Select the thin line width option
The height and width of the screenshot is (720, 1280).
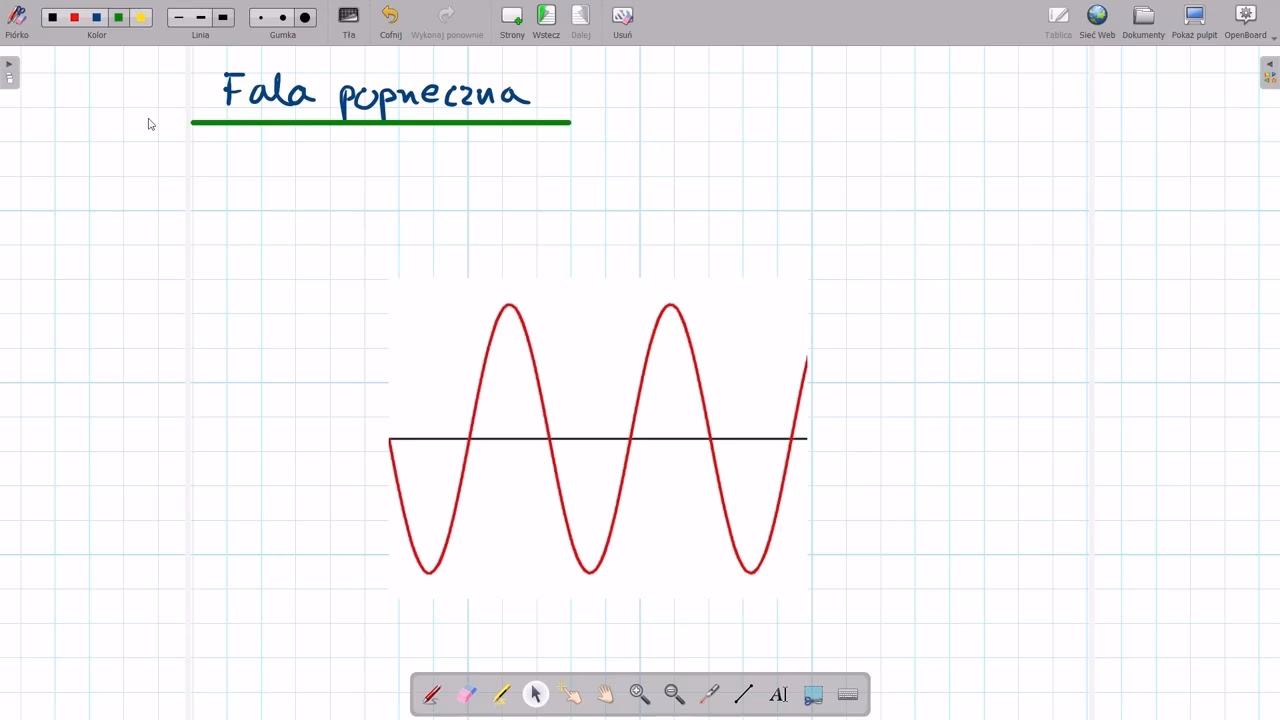click(x=179, y=18)
